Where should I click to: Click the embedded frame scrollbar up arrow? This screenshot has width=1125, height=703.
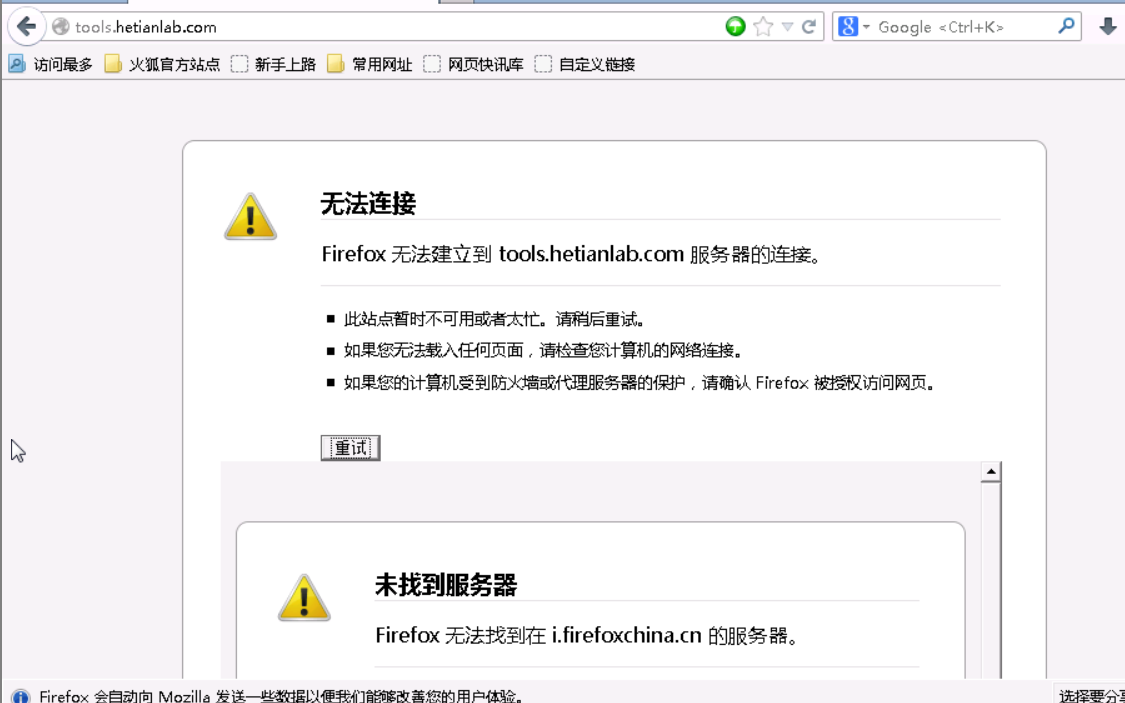pos(991,471)
